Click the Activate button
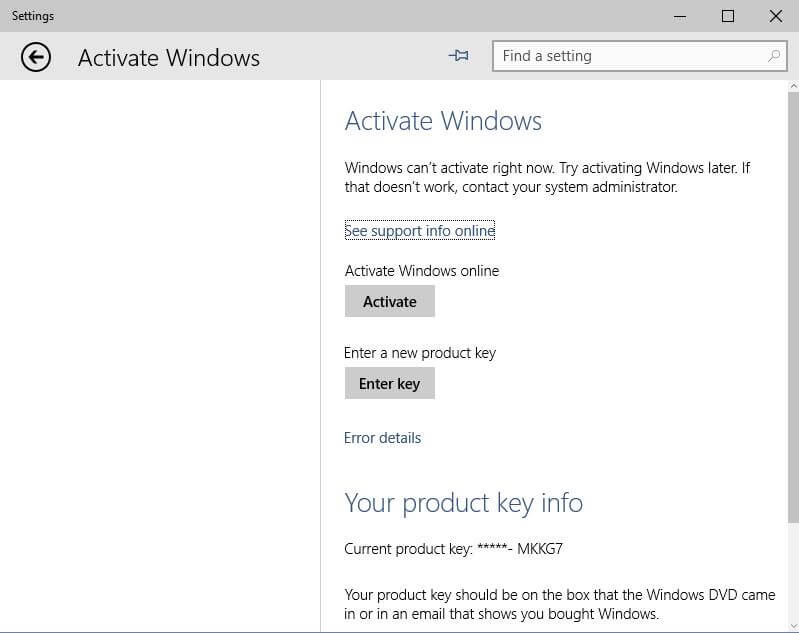This screenshot has height=633, width=799. click(x=390, y=301)
